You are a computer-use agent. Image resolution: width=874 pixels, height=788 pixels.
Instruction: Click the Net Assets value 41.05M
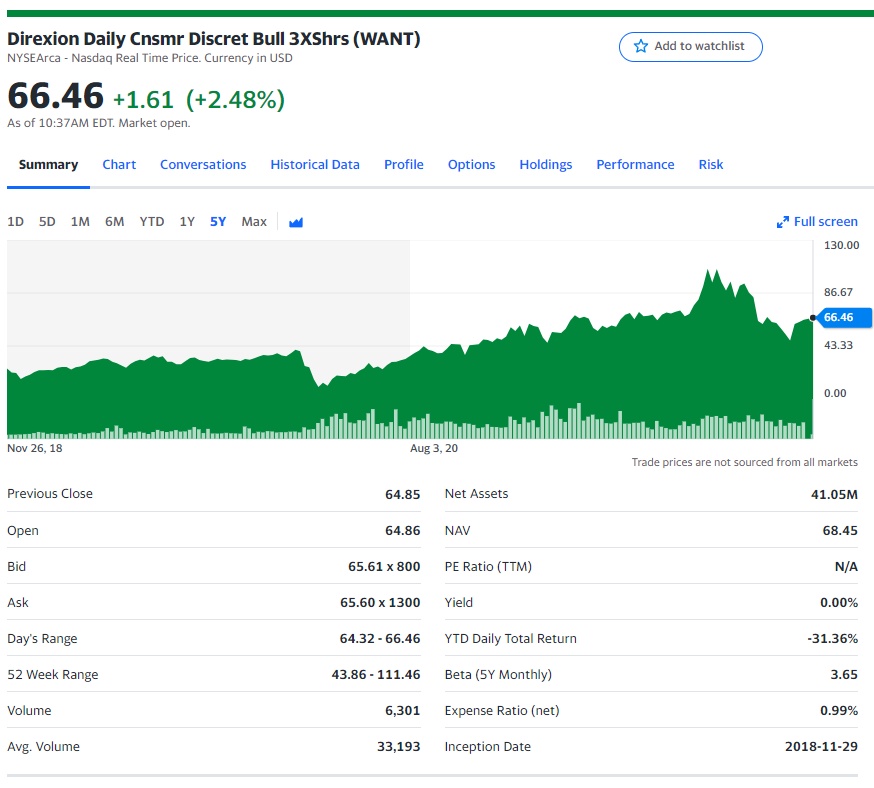pos(834,494)
